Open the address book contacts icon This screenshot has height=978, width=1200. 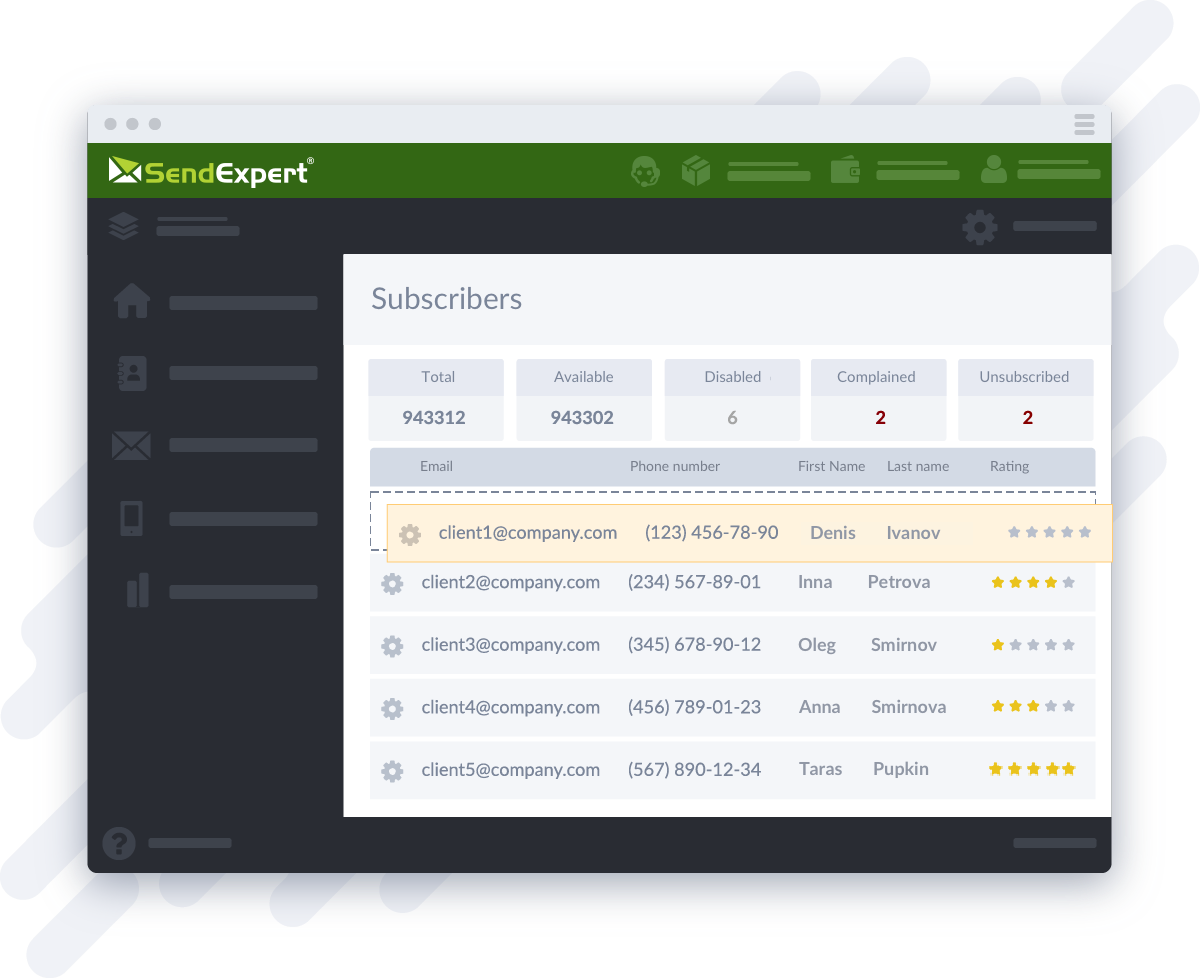point(132,373)
